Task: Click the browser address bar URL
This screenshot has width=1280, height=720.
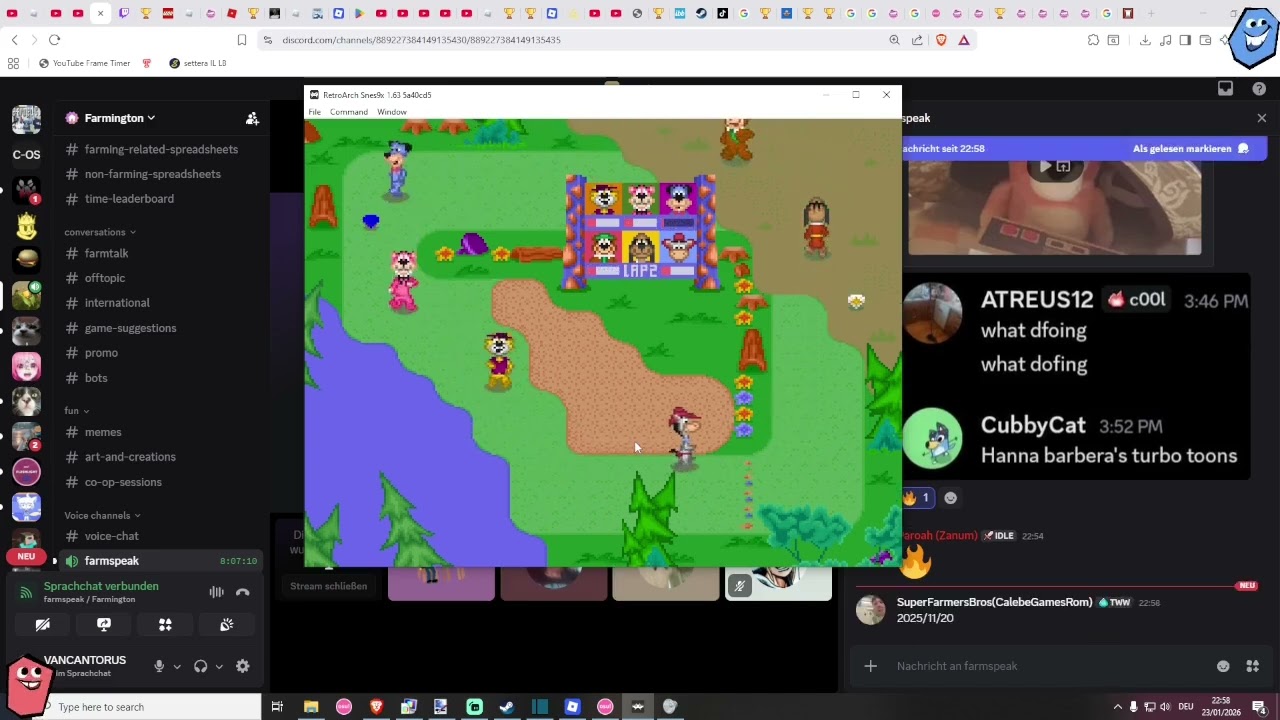Action: [421, 40]
